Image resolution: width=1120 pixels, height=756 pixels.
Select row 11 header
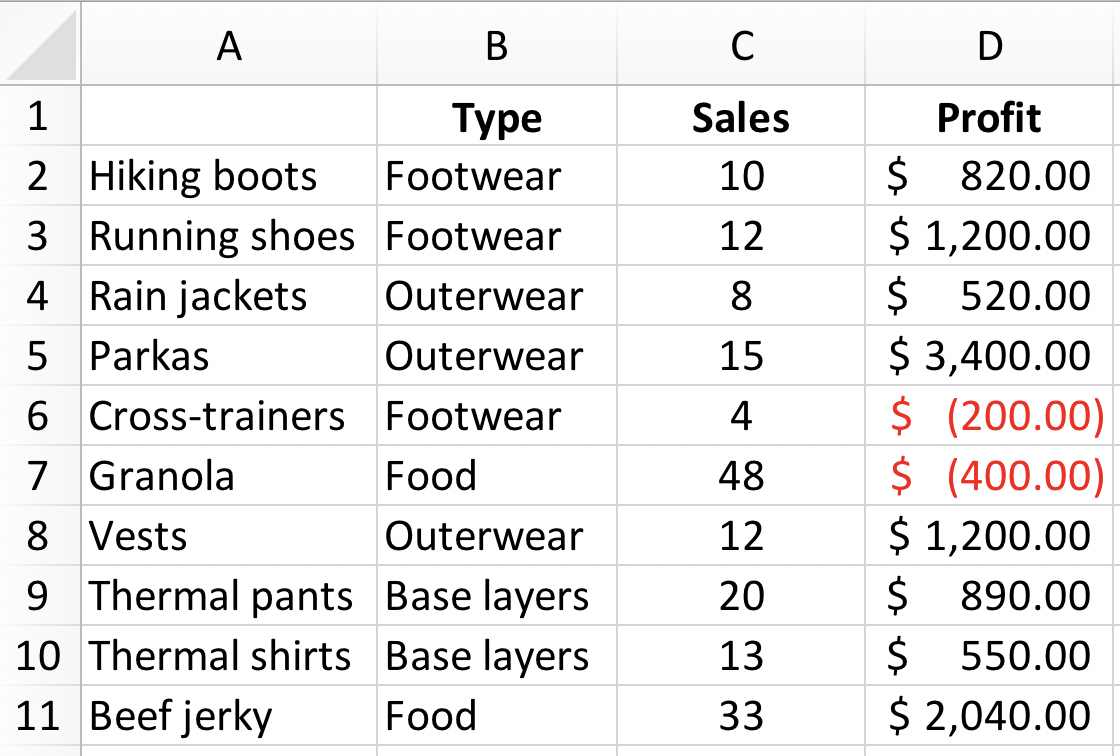[40, 716]
